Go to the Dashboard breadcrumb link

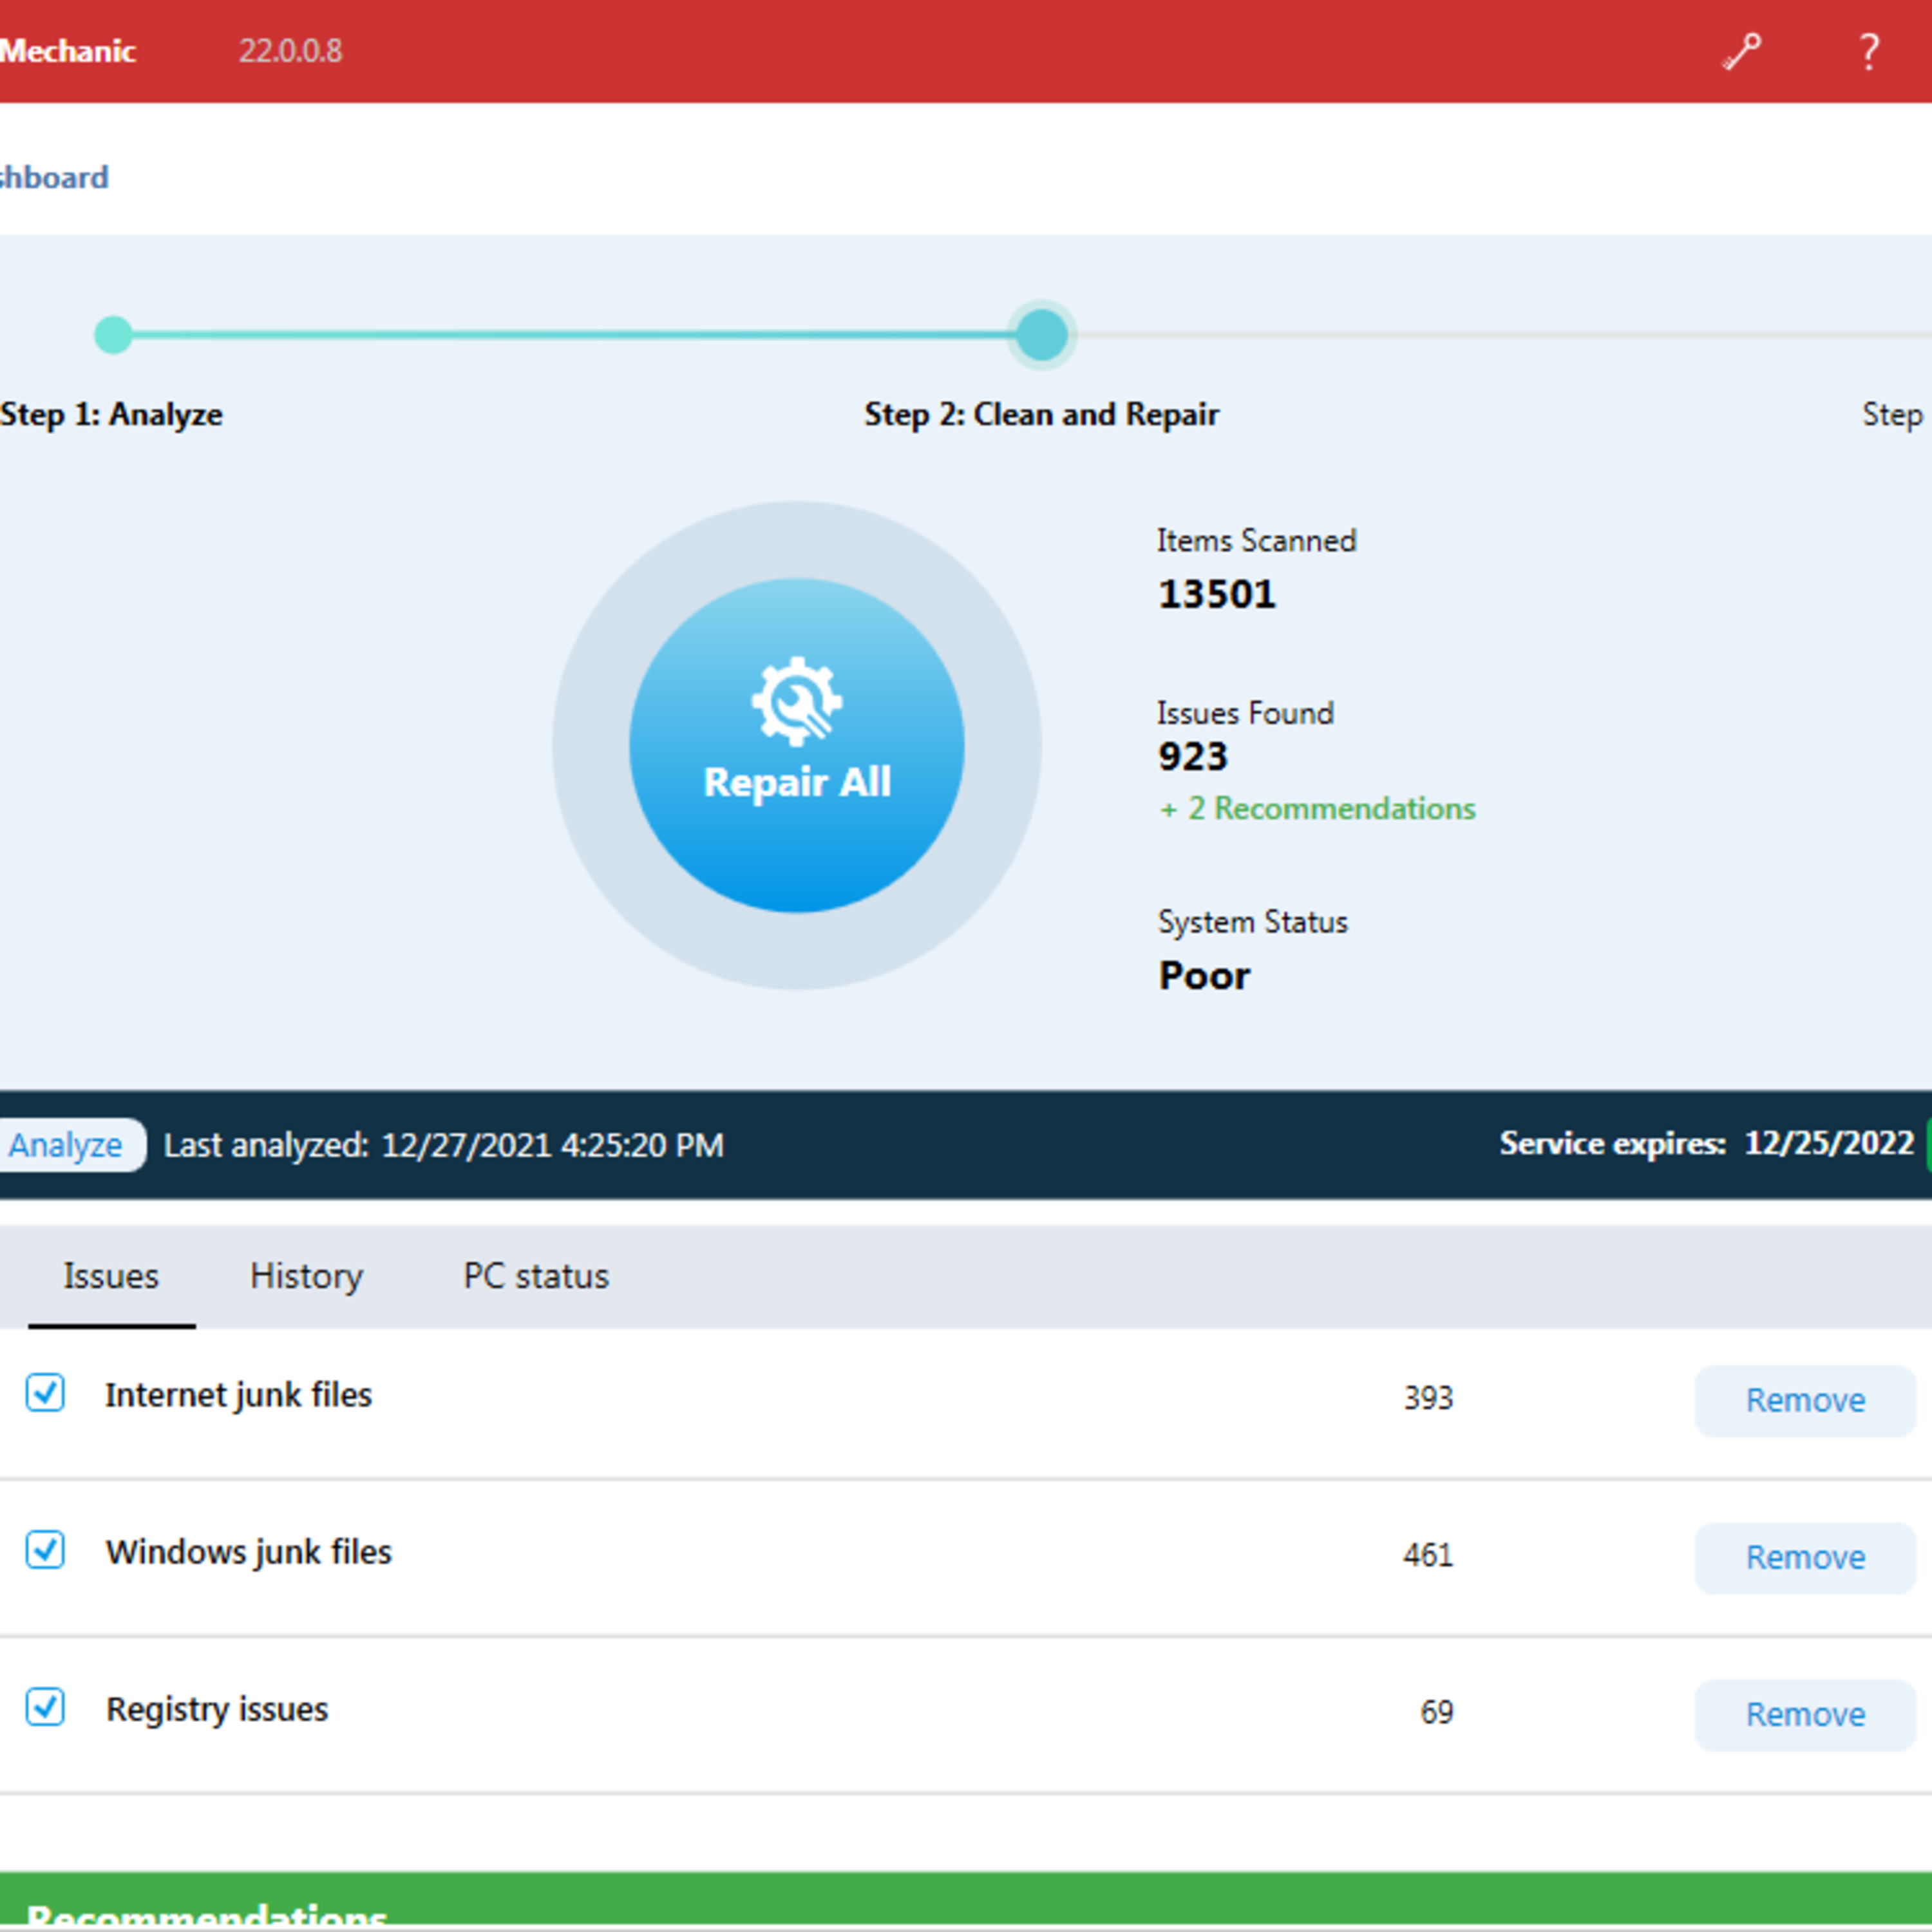click(54, 178)
